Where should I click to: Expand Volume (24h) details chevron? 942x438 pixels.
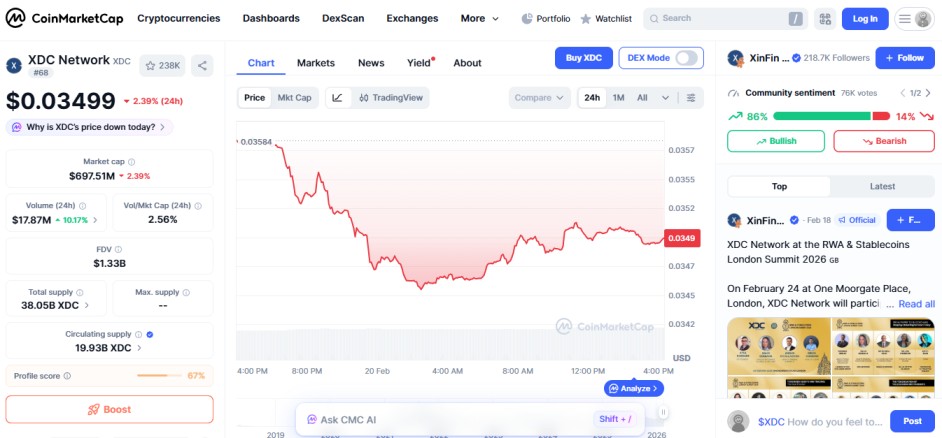[x=94, y=221]
